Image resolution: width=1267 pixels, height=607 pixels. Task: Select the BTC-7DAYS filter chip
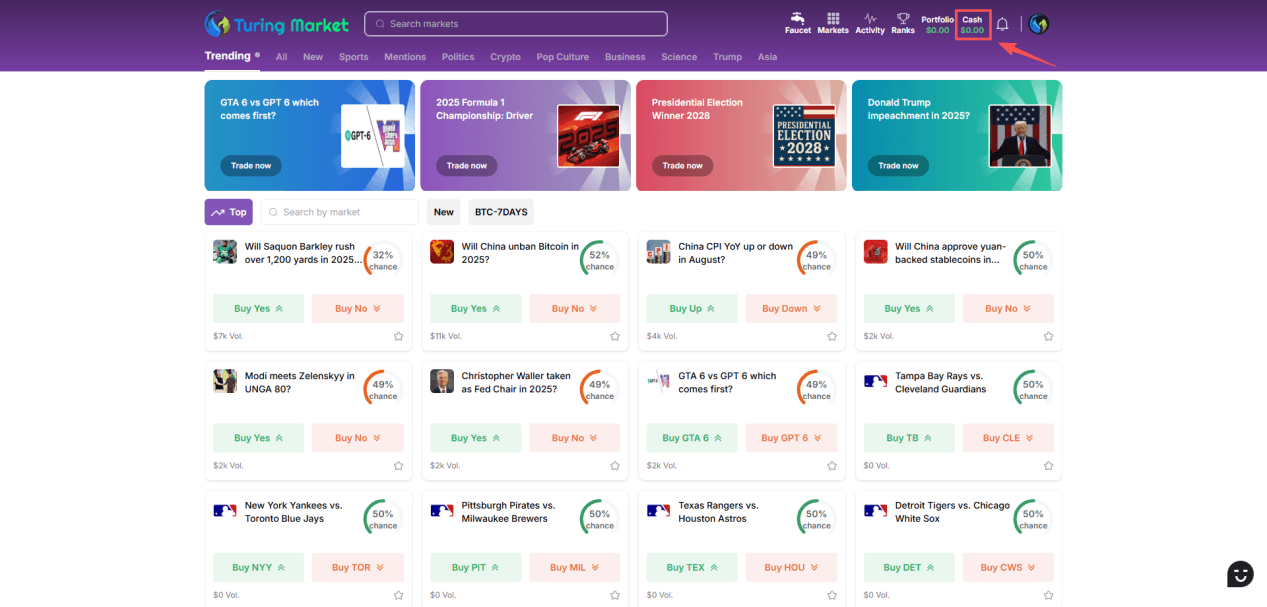[x=501, y=212]
